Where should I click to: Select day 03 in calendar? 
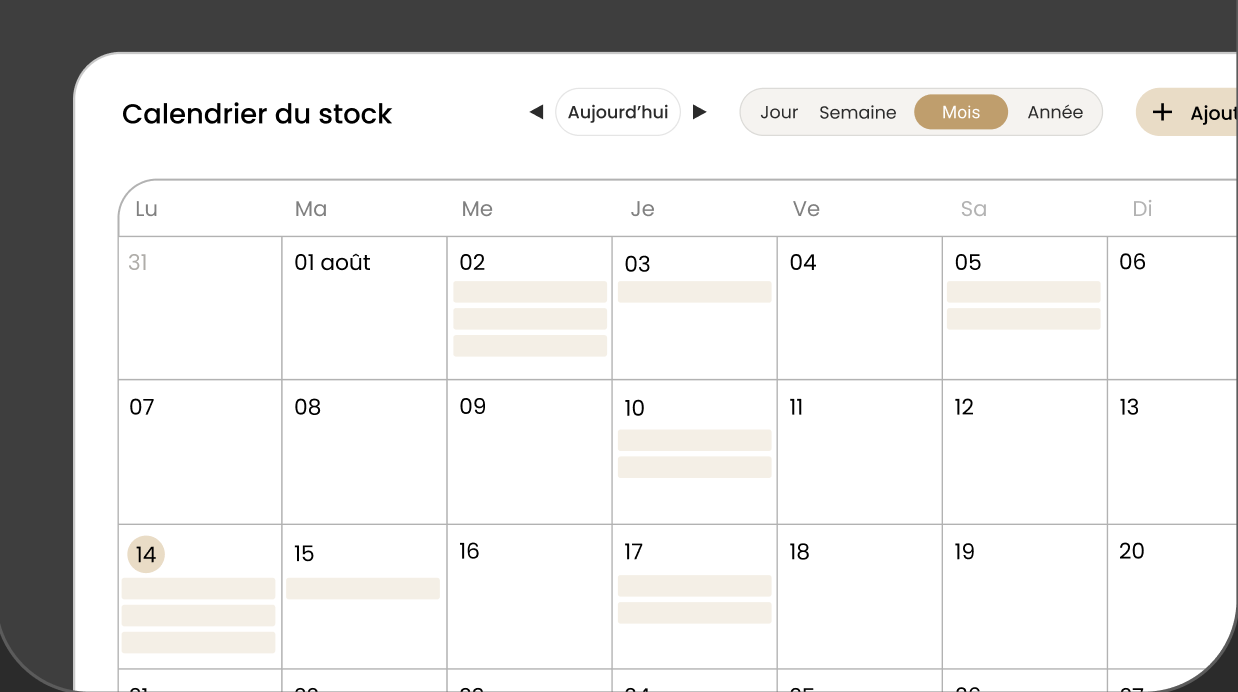pos(637,264)
